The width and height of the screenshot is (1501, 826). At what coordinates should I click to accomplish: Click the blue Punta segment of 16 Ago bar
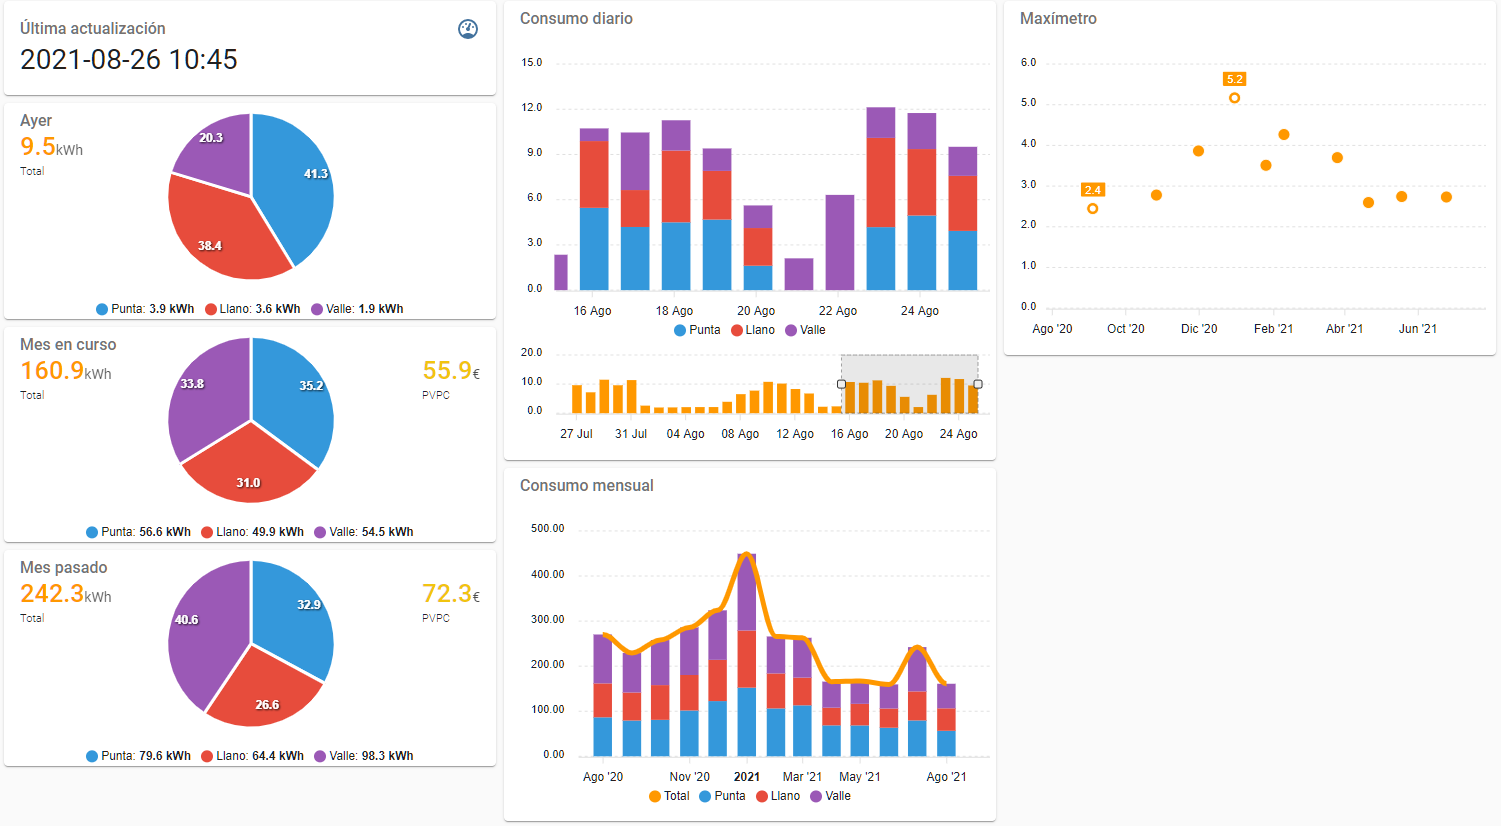pyautogui.click(x=594, y=249)
